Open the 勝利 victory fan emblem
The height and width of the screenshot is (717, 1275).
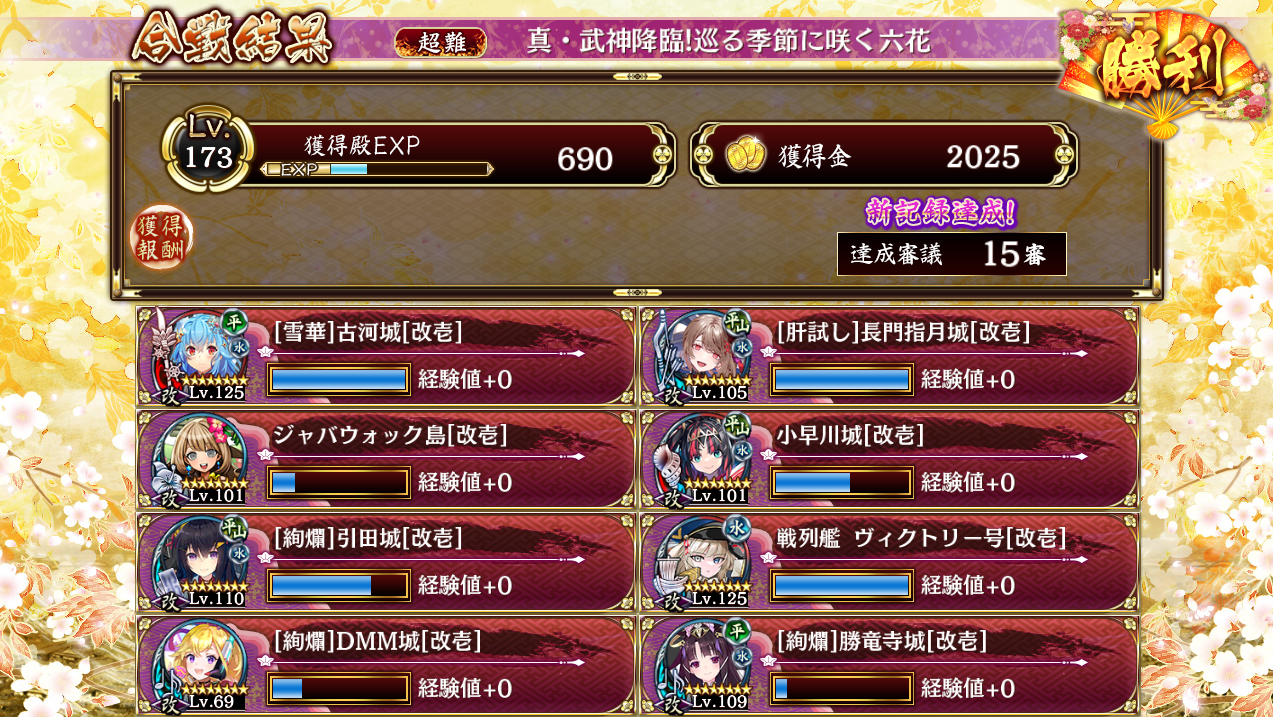1160,70
